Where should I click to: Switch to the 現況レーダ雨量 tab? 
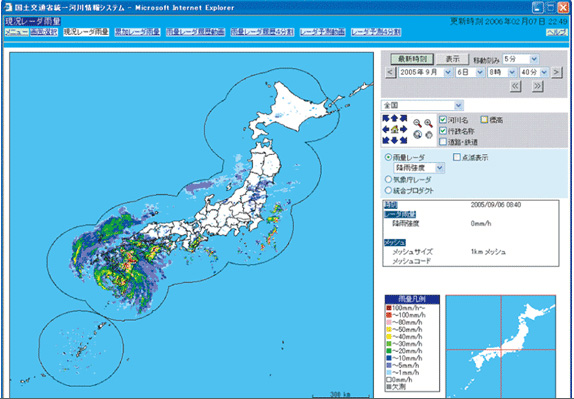[86, 32]
